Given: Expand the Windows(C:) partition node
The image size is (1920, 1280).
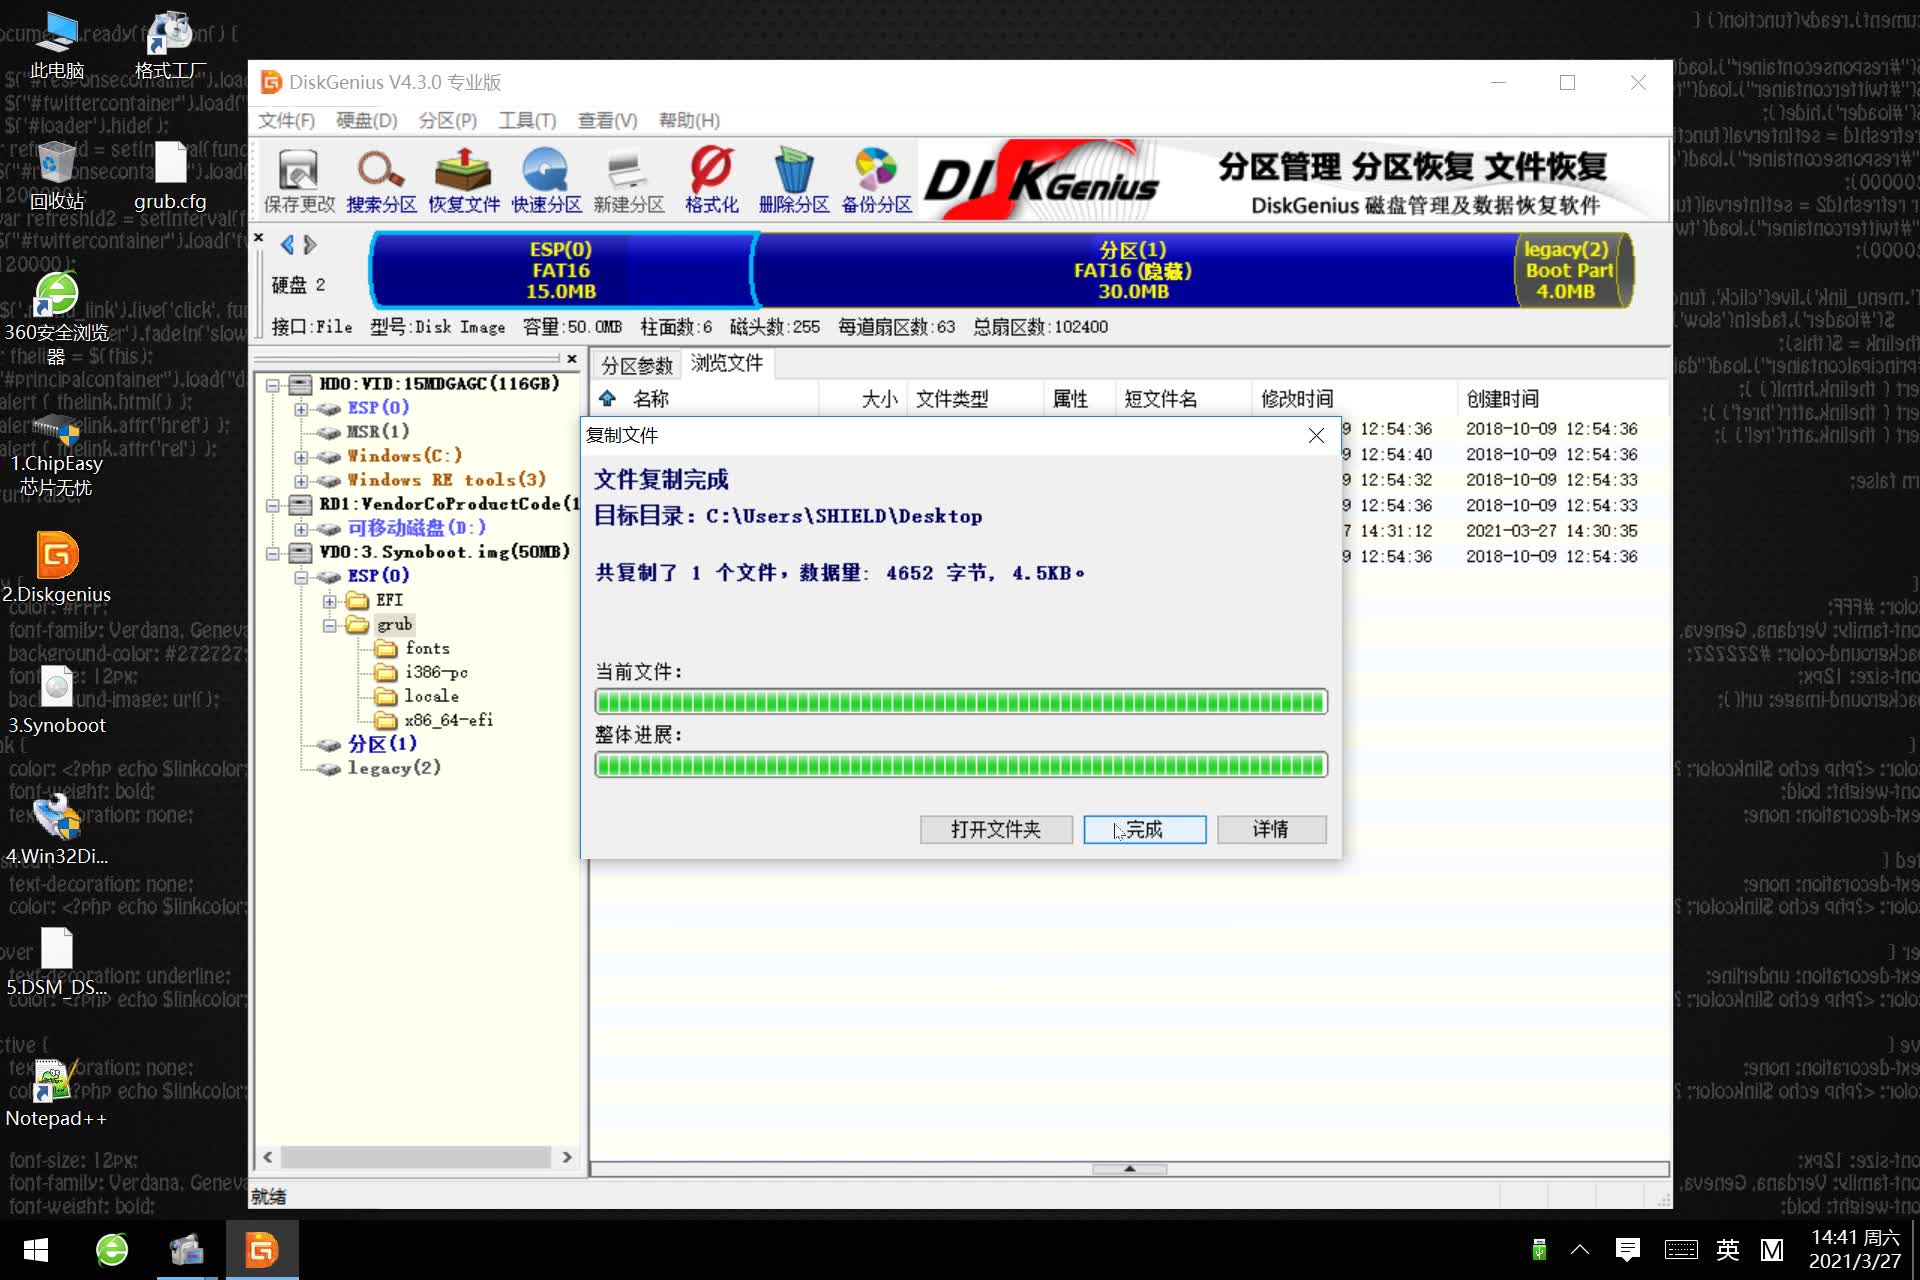Looking at the screenshot, I should coord(301,456).
